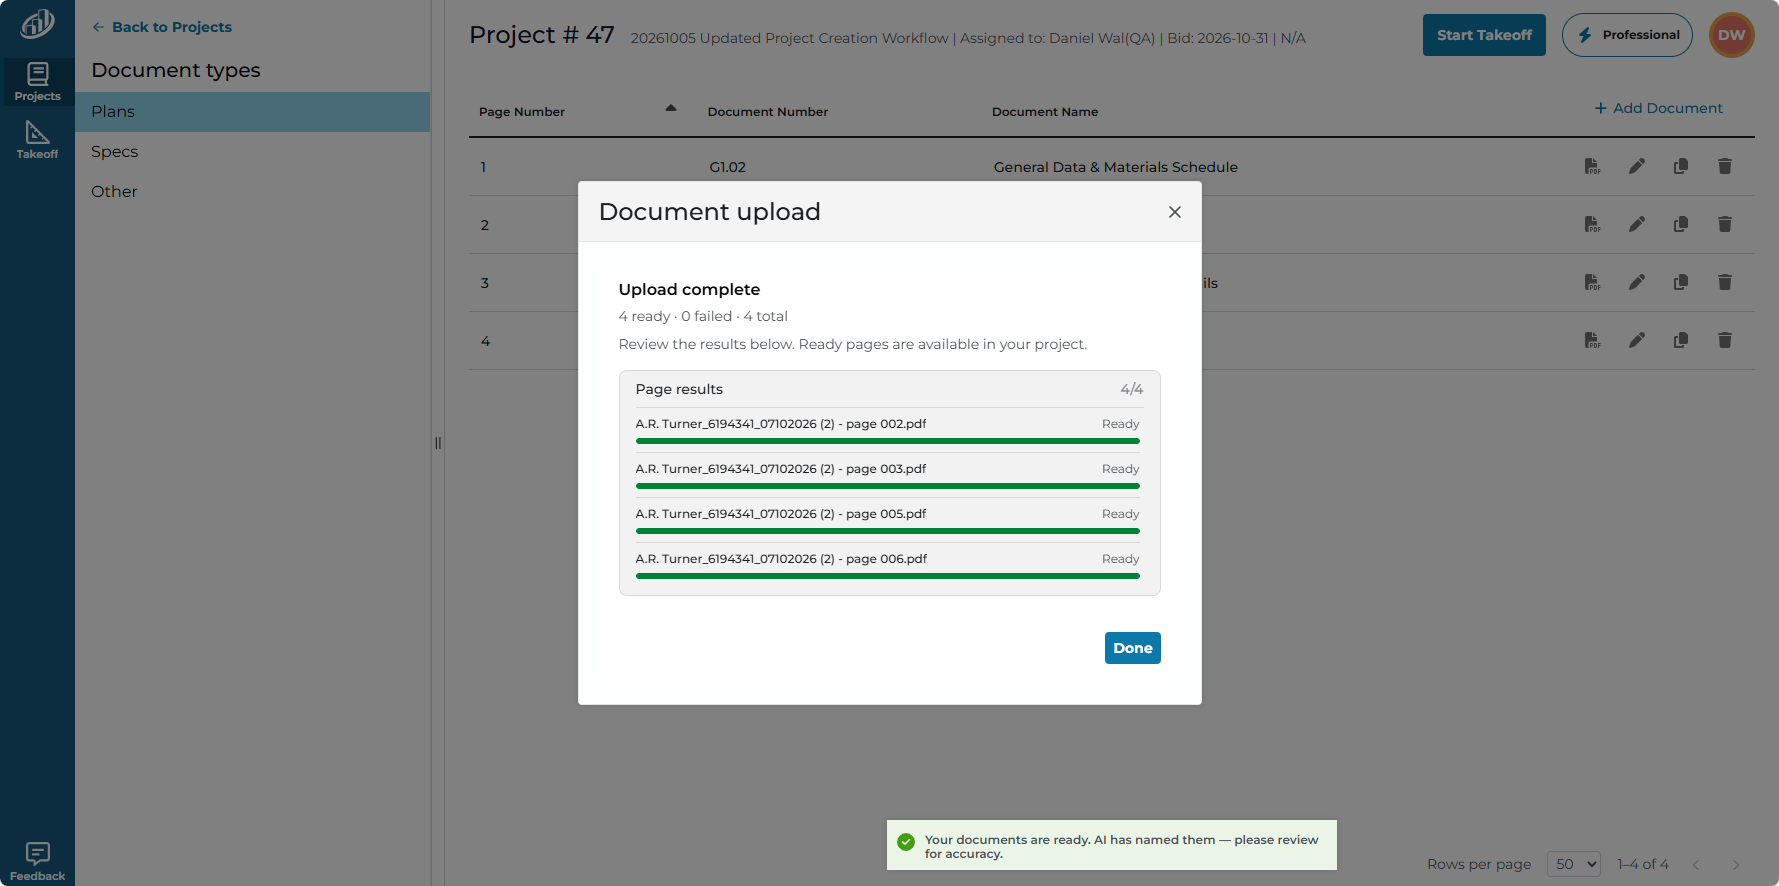1779x886 pixels.
Task: Sort by Page Number arrow
Action: tap(671, 108)
